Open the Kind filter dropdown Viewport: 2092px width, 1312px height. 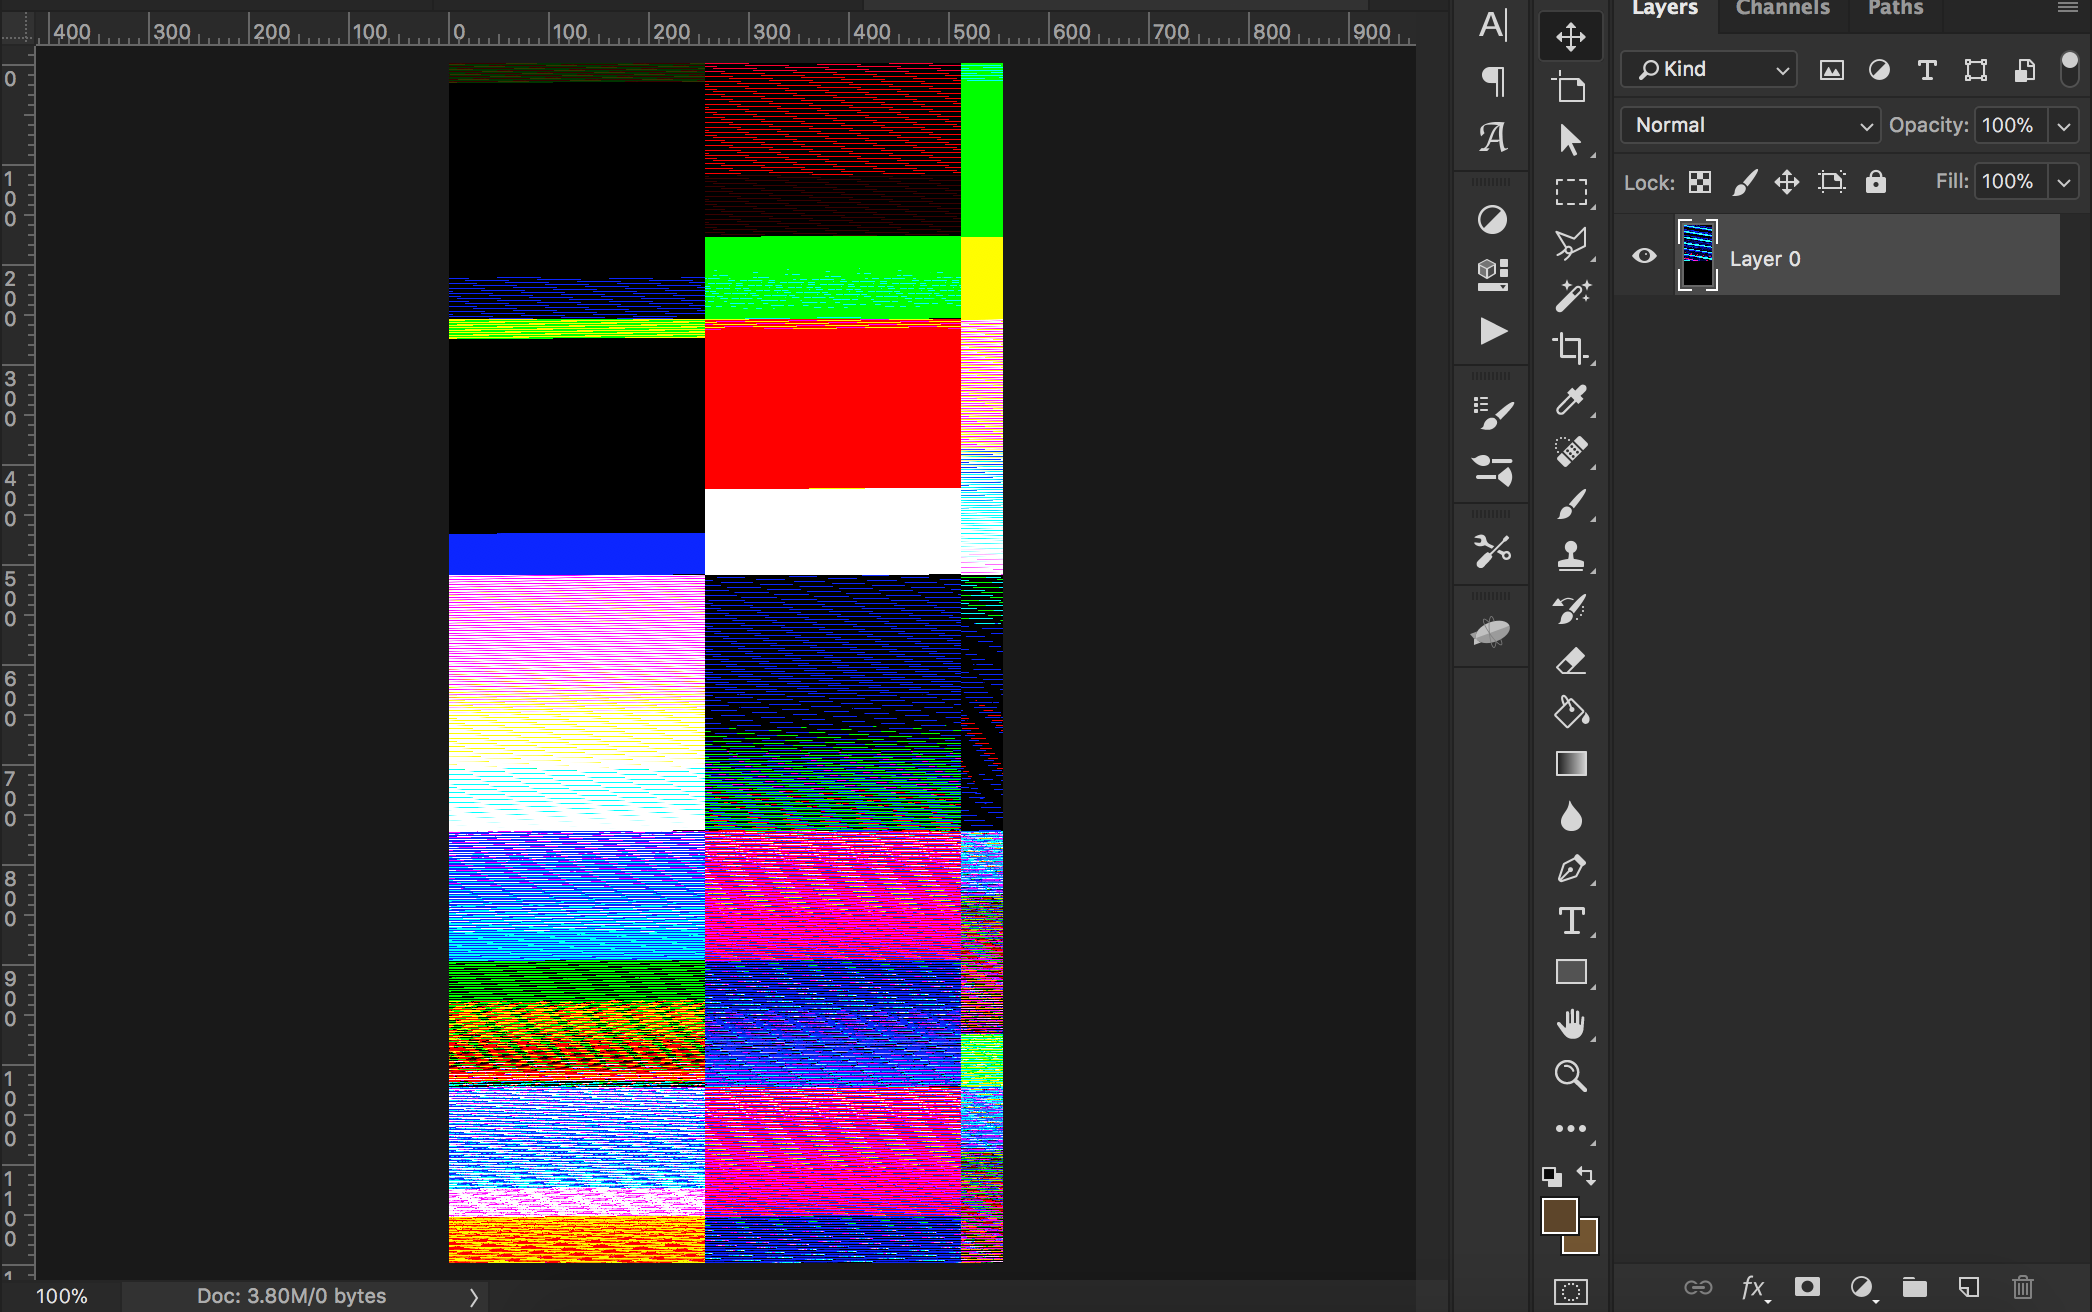click(1708, 69)
